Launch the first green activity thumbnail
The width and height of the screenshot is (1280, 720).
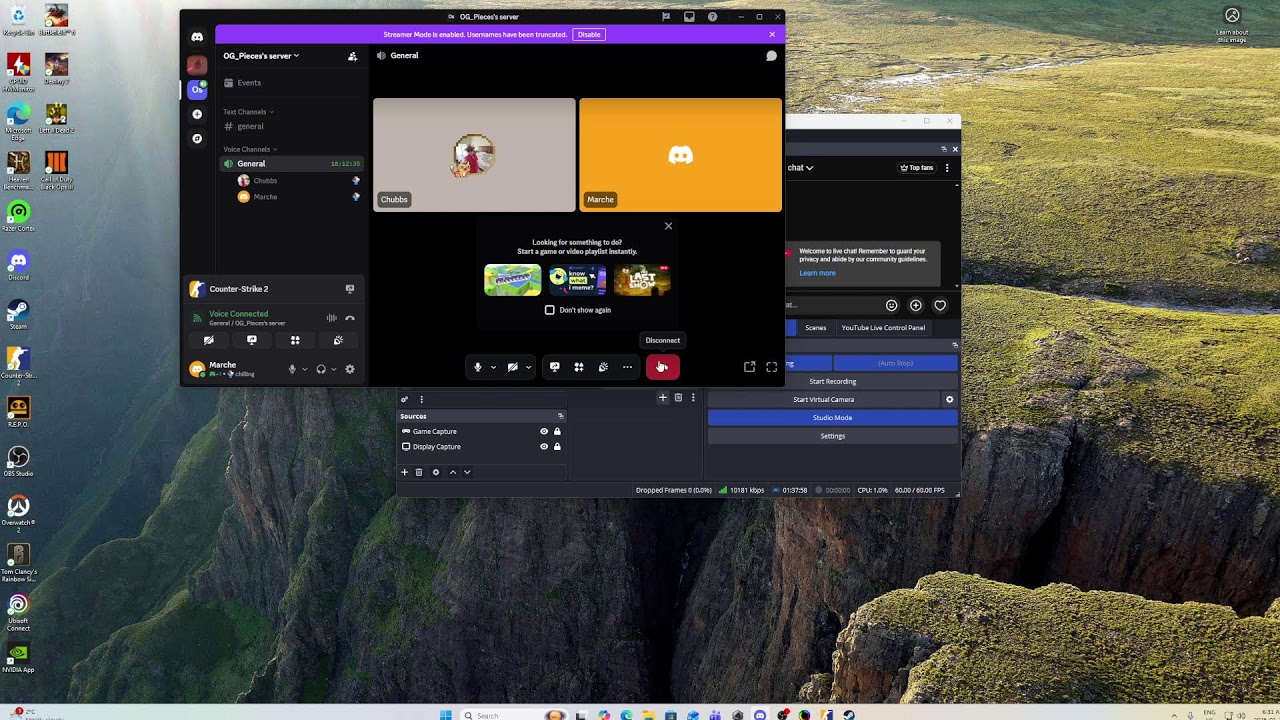pos(513,280)
